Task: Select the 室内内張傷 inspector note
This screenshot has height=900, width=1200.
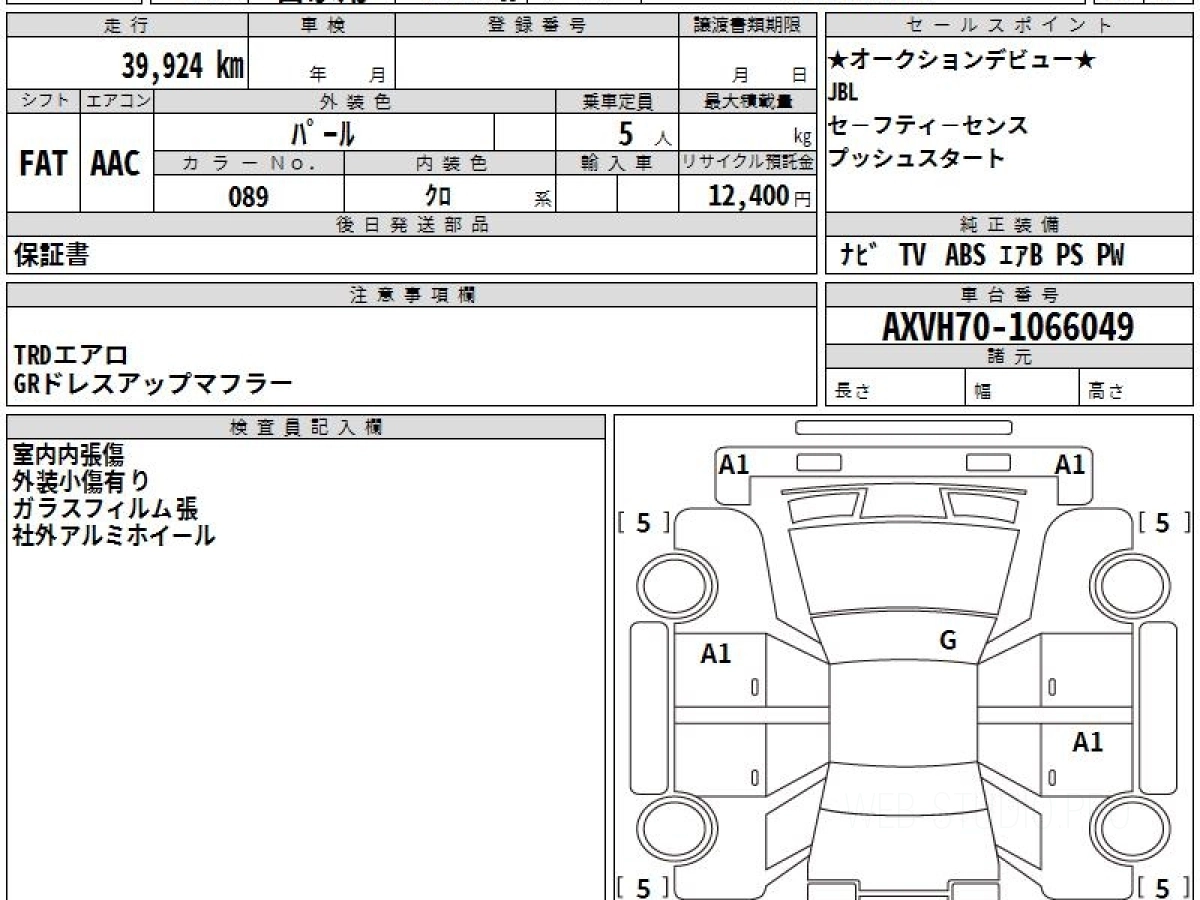Action: [69, 455]
